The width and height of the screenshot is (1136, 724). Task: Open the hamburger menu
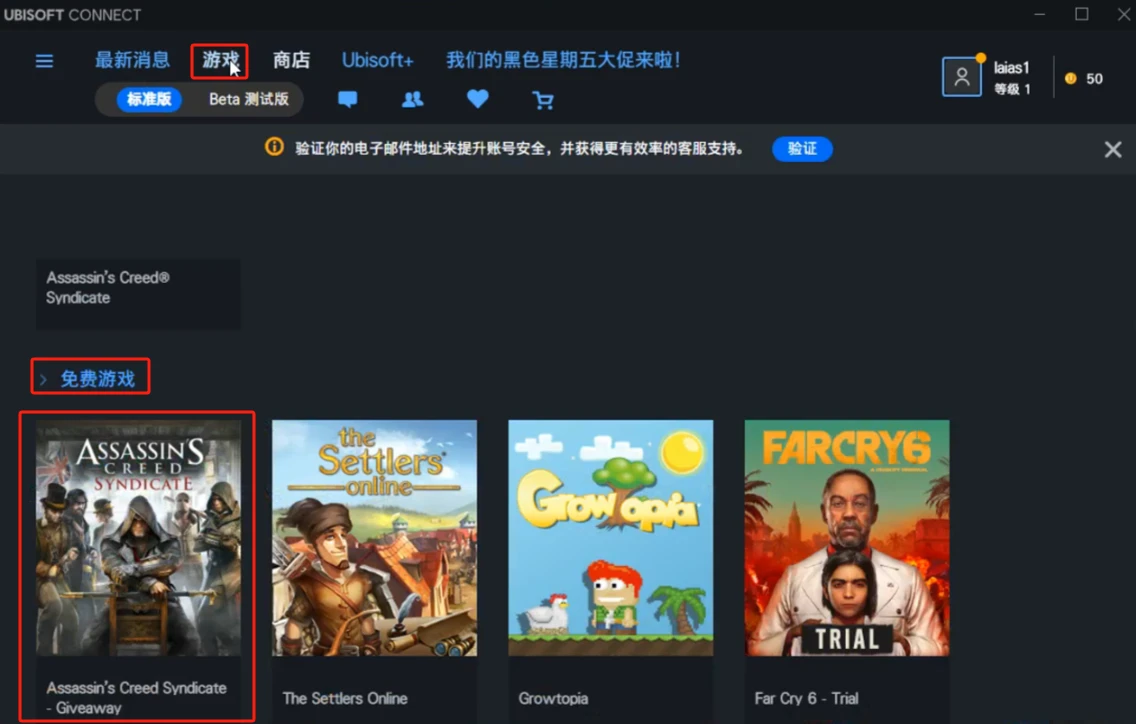point(44,61)
